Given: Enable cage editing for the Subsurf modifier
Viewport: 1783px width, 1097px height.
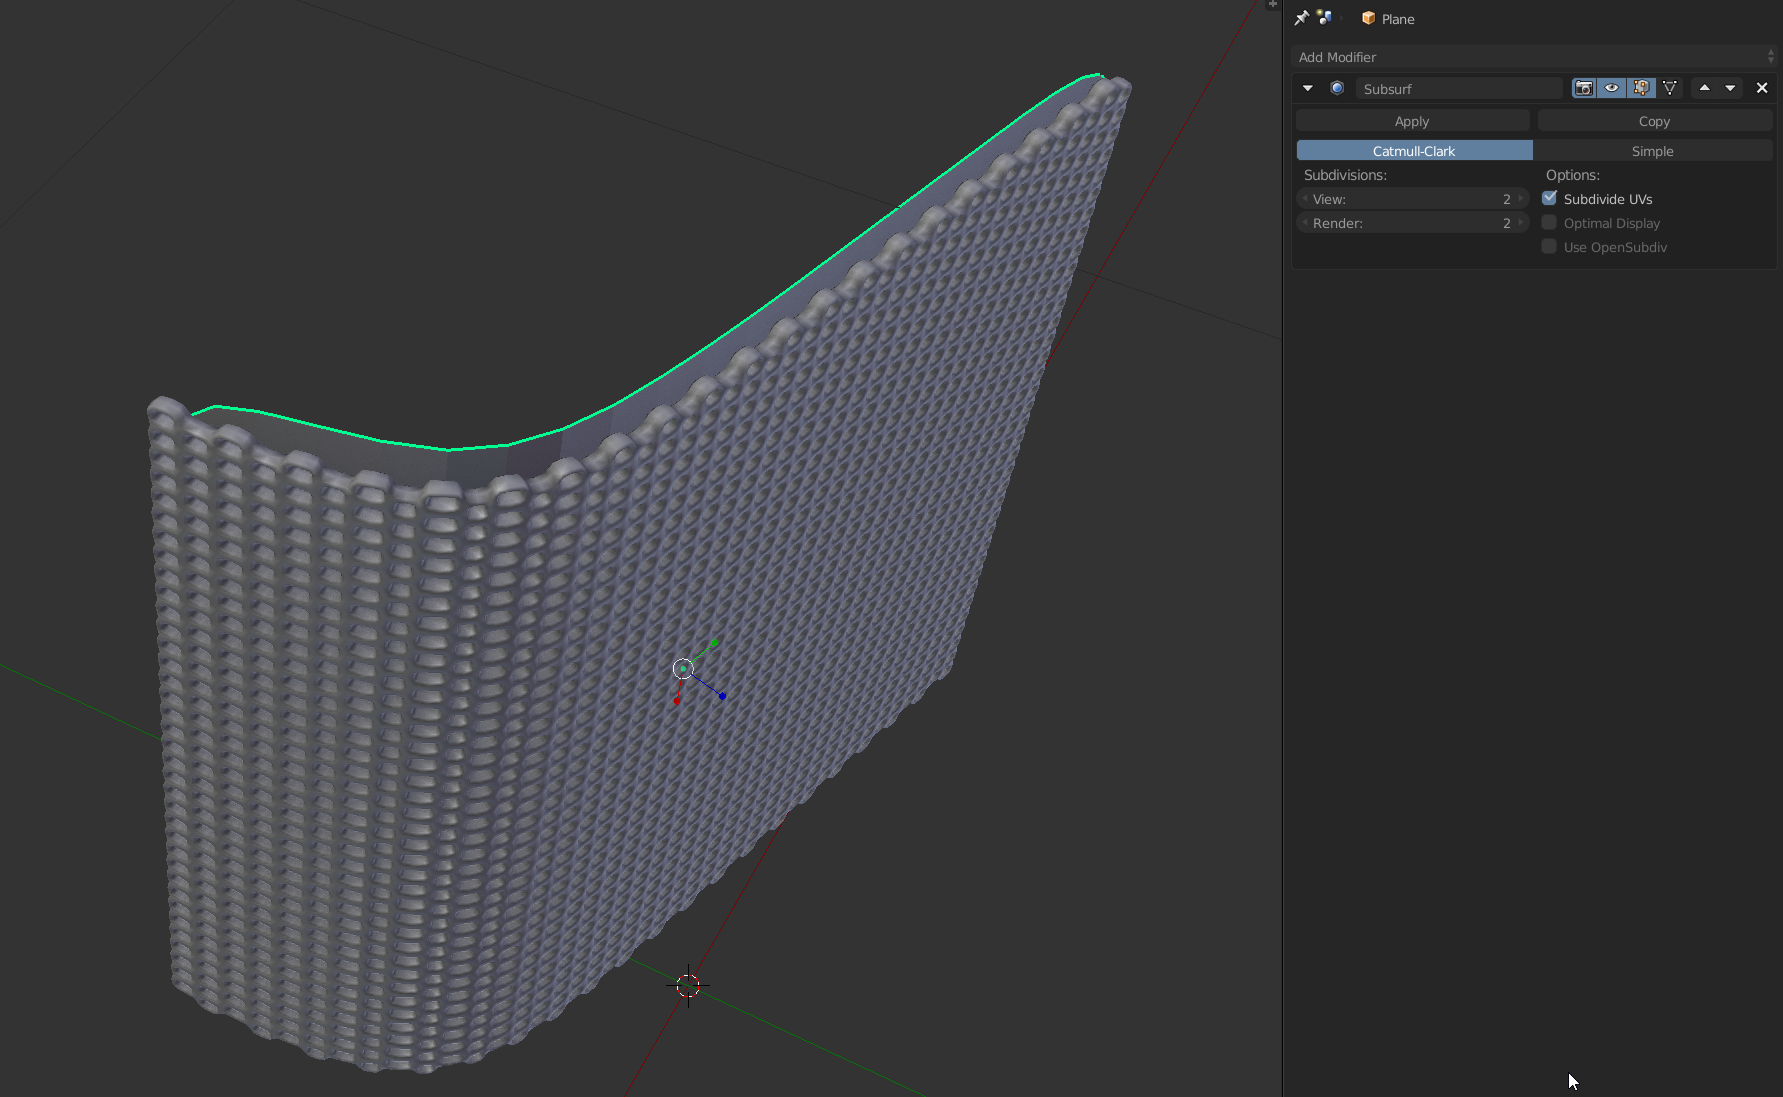Looking at the screenshot, I should [x=1670, y=88].
